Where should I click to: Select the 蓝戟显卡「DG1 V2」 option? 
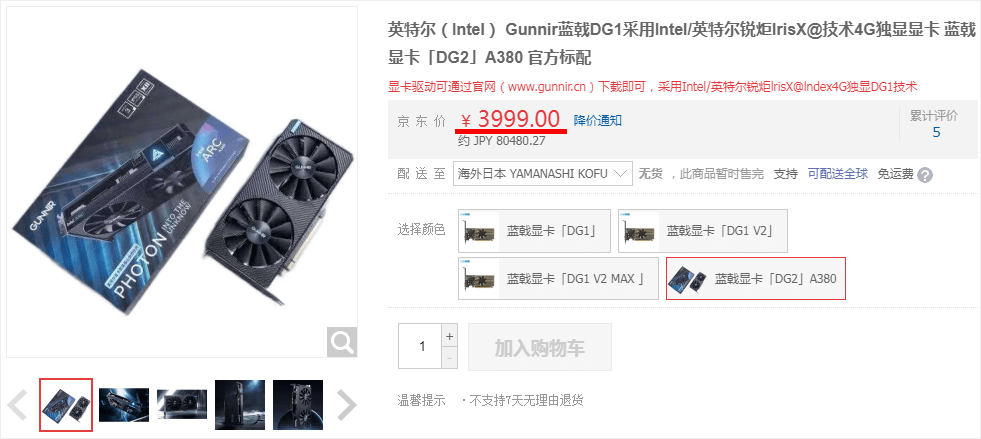703,231
